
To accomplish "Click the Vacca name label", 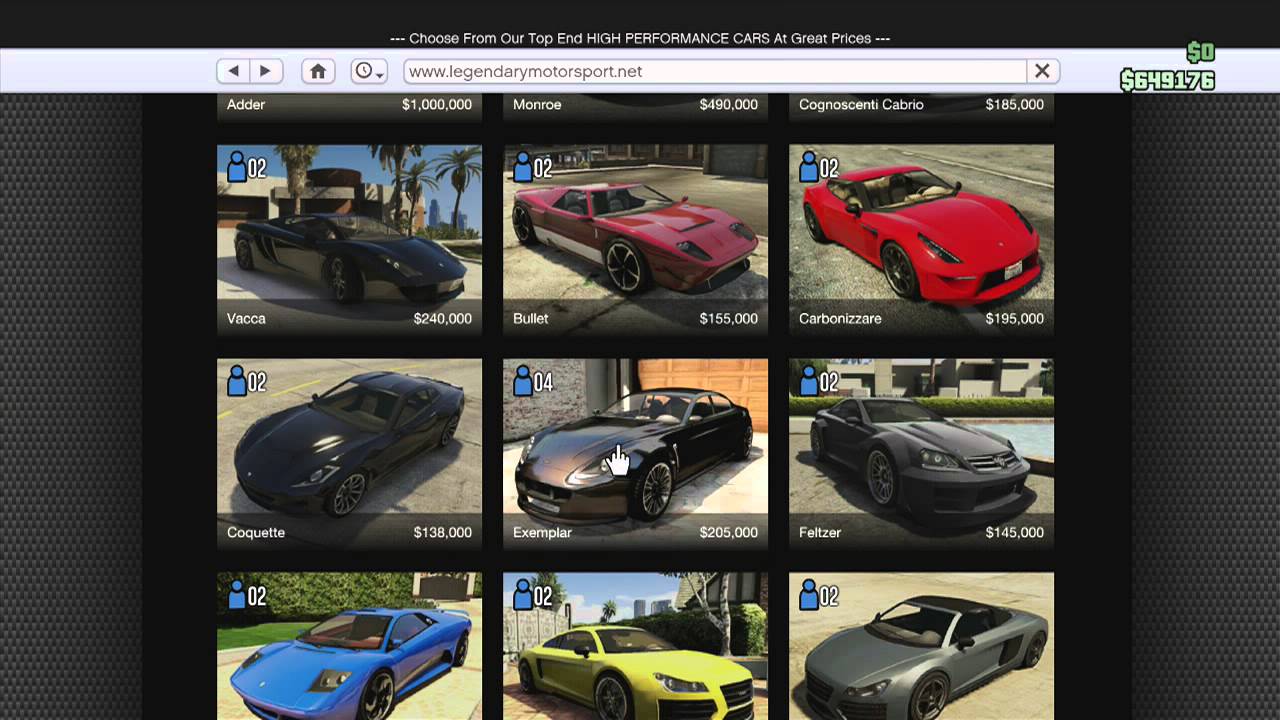I will click(x=246, y=318).
